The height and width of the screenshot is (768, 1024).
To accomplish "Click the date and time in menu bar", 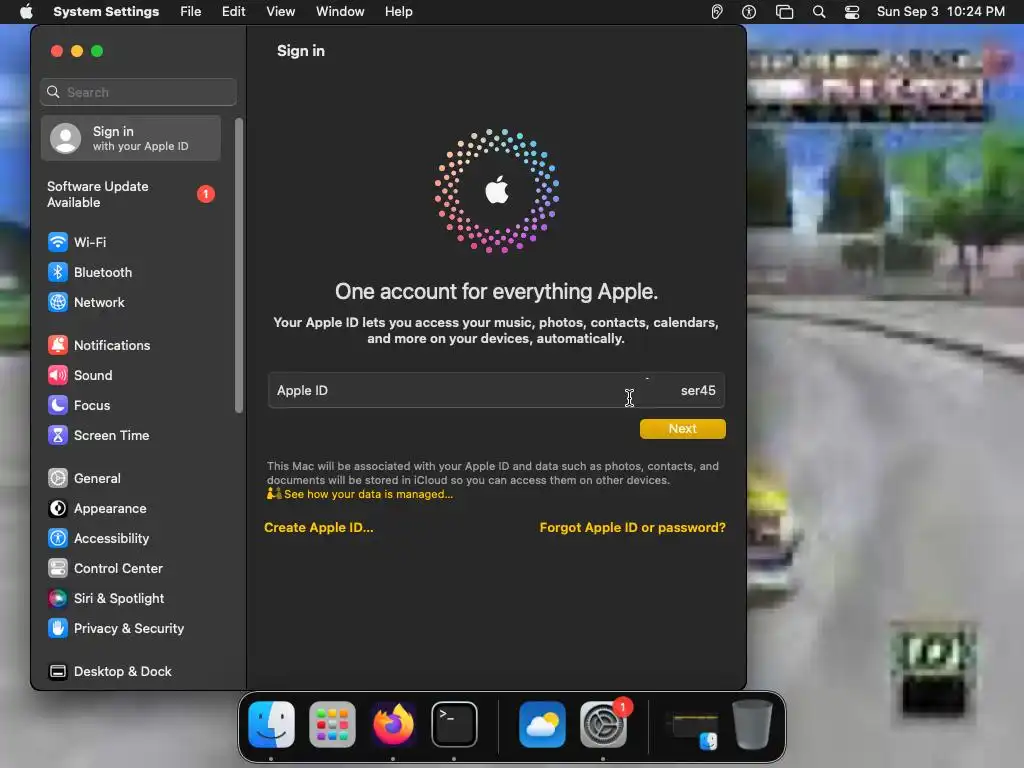I will 940,12.
